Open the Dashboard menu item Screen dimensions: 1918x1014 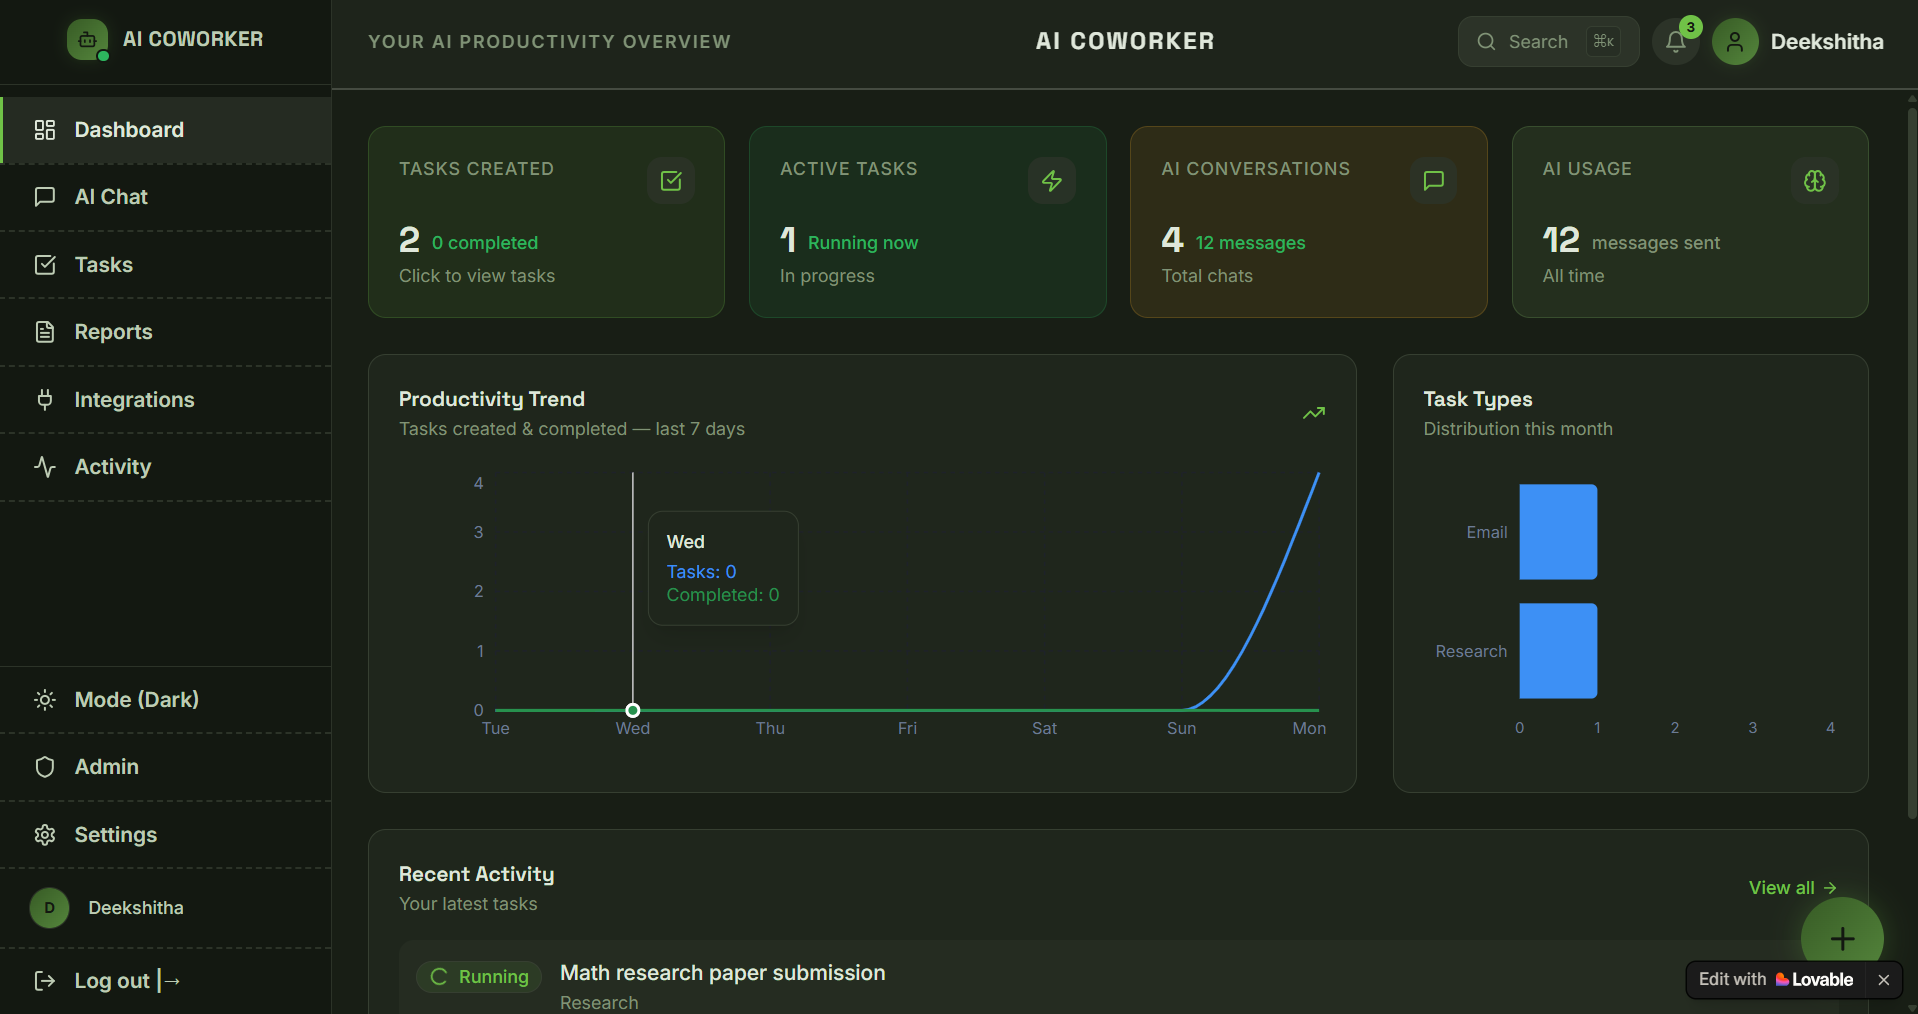point(165,130)
